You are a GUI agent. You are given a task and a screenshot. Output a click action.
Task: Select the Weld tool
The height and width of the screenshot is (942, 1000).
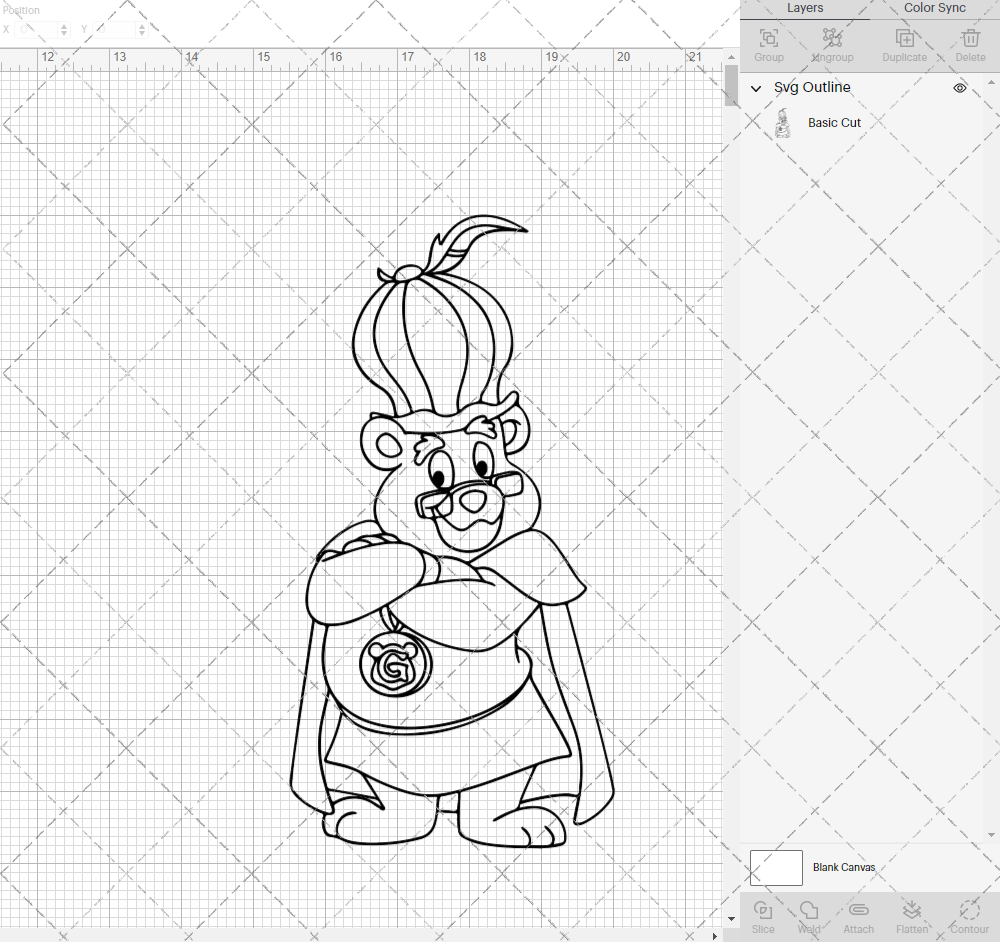click(809, 913)
